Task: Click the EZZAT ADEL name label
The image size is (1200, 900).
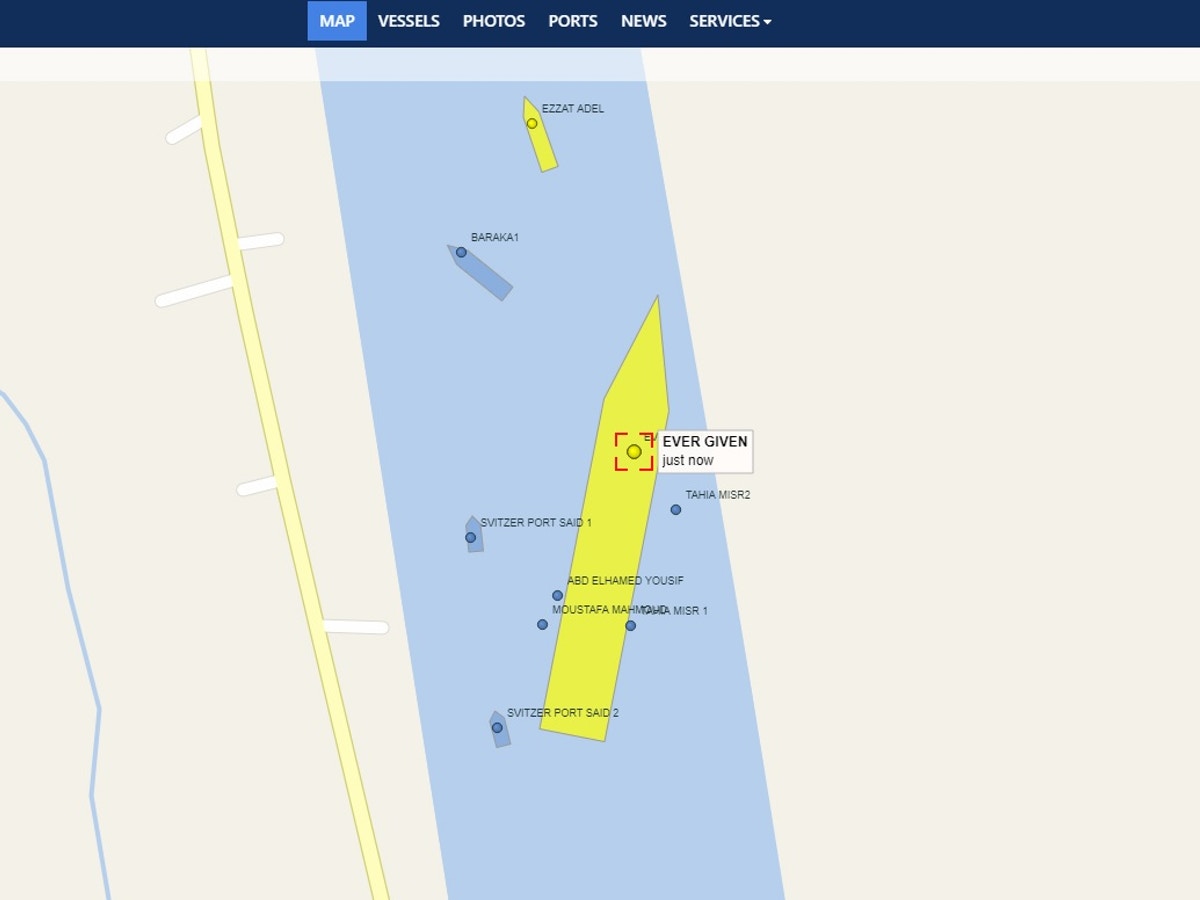Action: pos(573,109)
